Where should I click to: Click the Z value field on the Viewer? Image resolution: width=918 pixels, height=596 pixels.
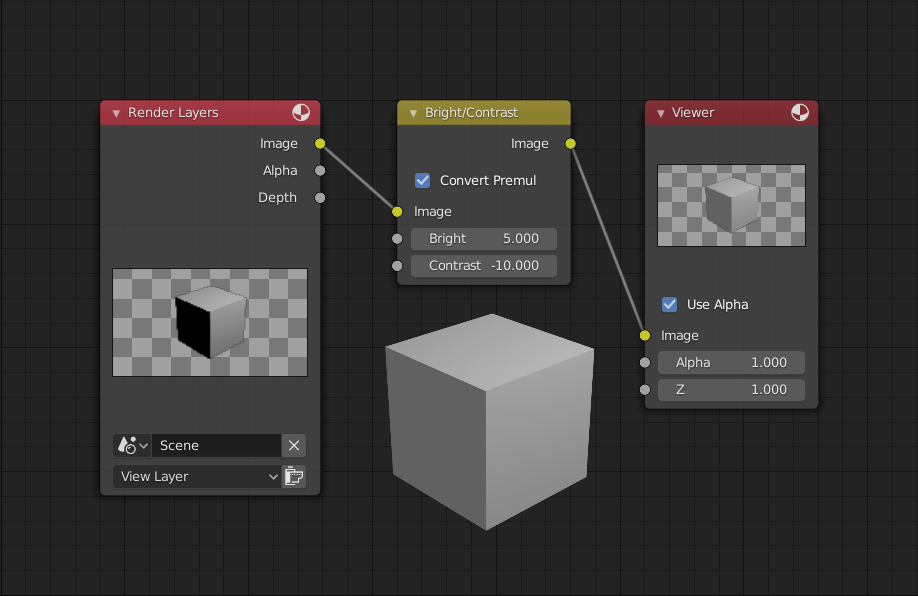pyautogui.click(x=731, y=389)
